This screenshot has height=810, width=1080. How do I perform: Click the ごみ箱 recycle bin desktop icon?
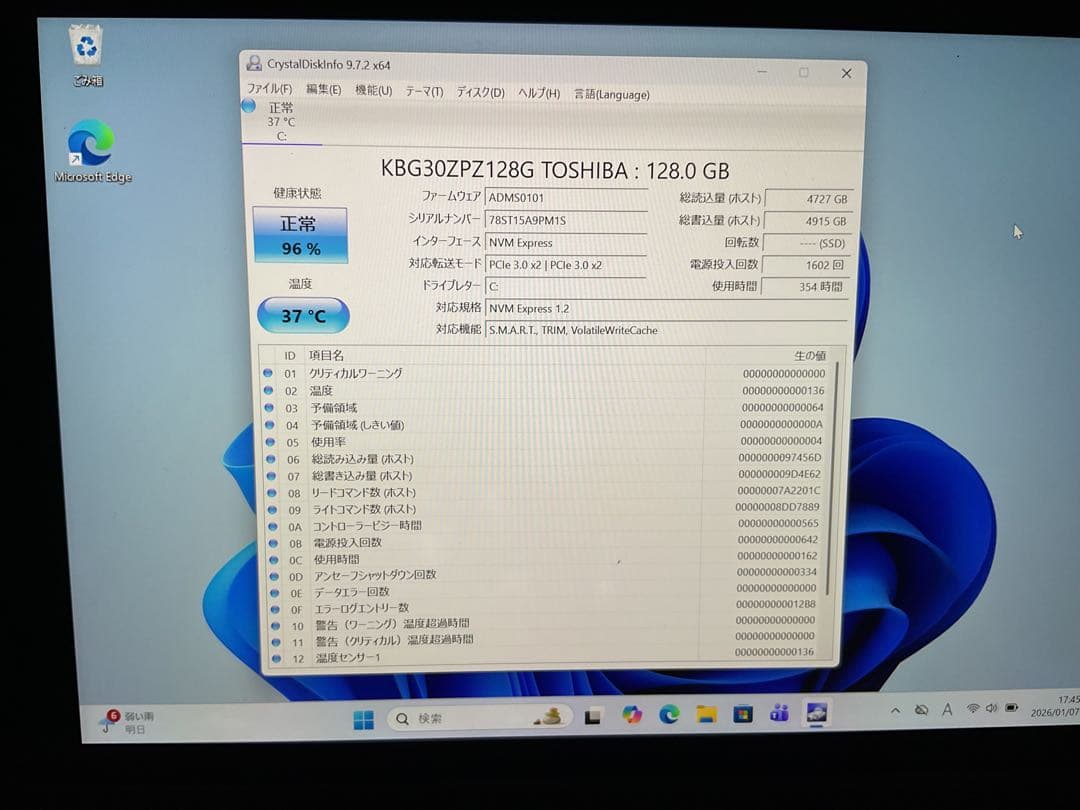tap(87, 55)
